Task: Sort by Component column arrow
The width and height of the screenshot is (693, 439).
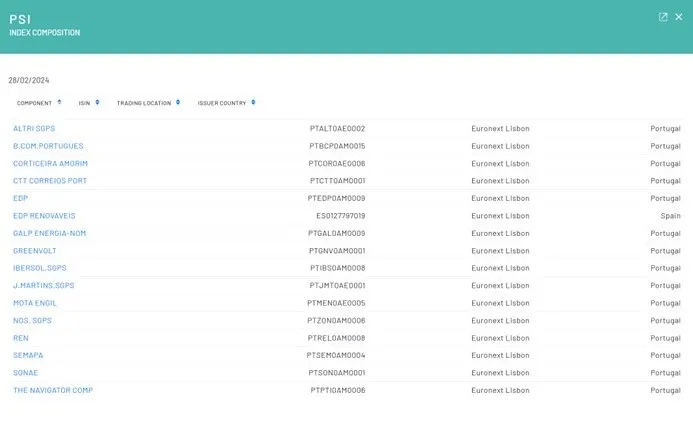Action: tap(59, 103)
